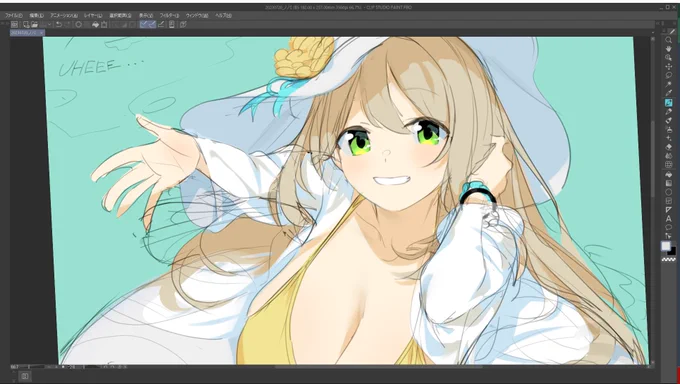Select the Text tool
680x384 pixels.
click(668, 219)
